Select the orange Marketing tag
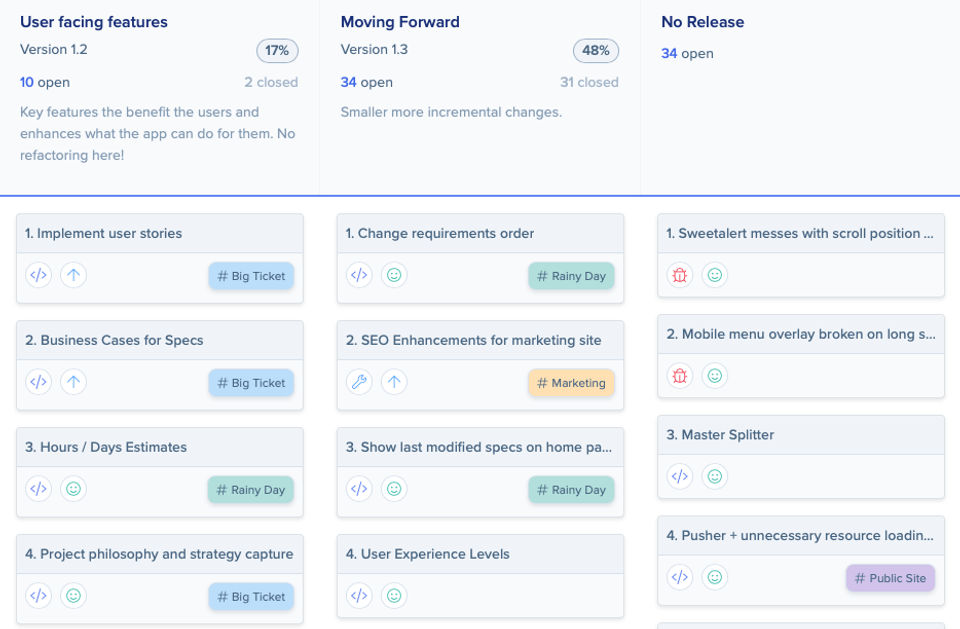The image size is (960, 629). pos(571,383)
